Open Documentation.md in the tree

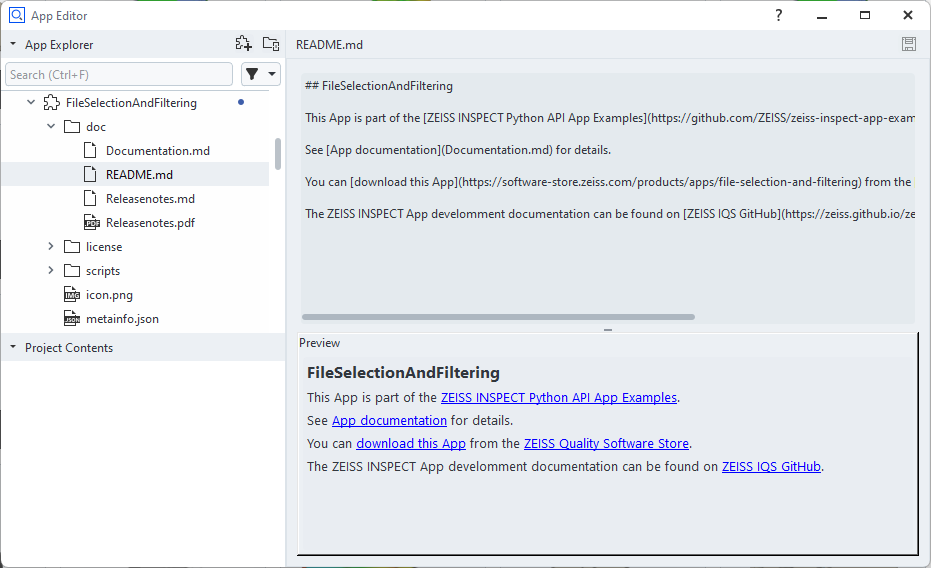coord(157,151)
